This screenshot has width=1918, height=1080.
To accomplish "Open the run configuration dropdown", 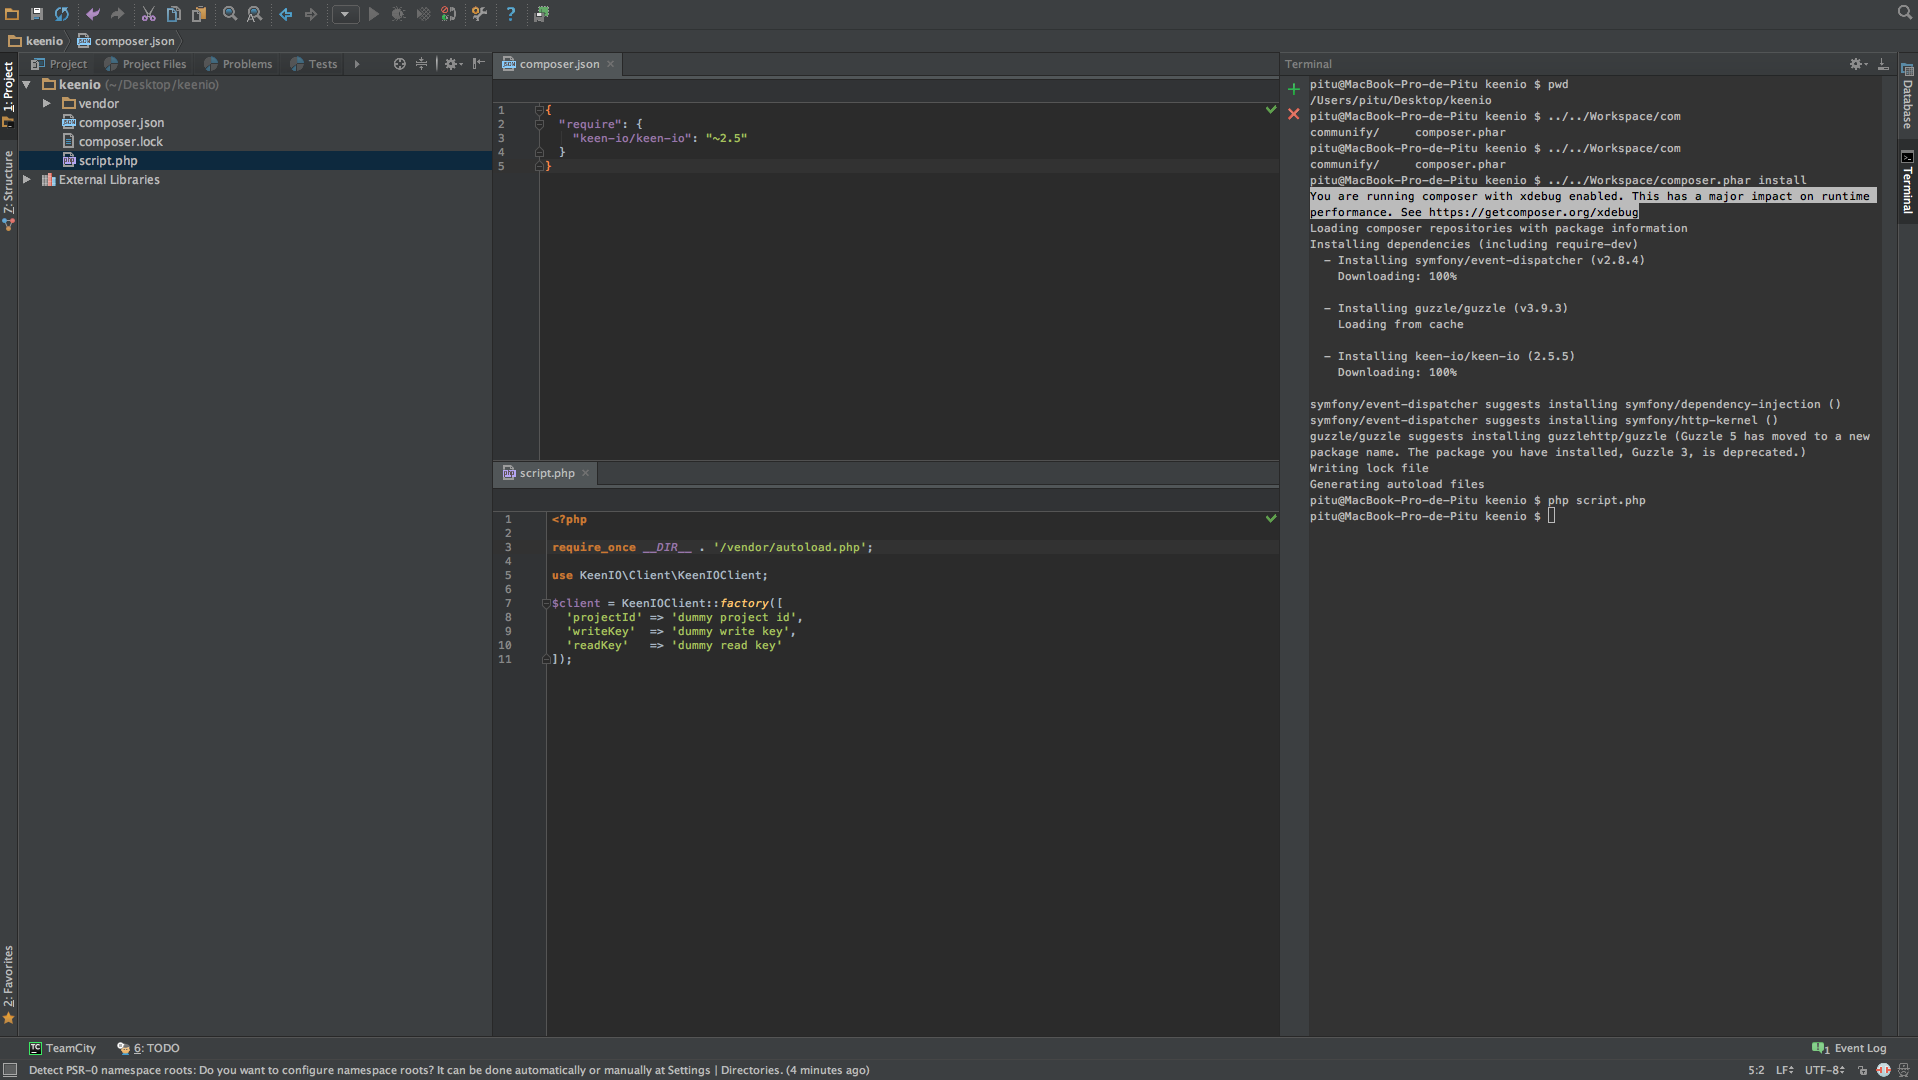I will [345, 14].
